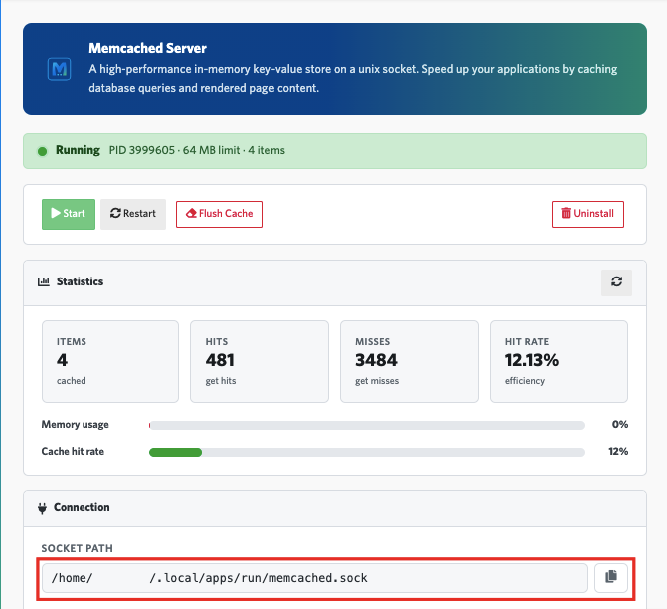Select the HIT RATE 12.13% card

tap(559, 361)
